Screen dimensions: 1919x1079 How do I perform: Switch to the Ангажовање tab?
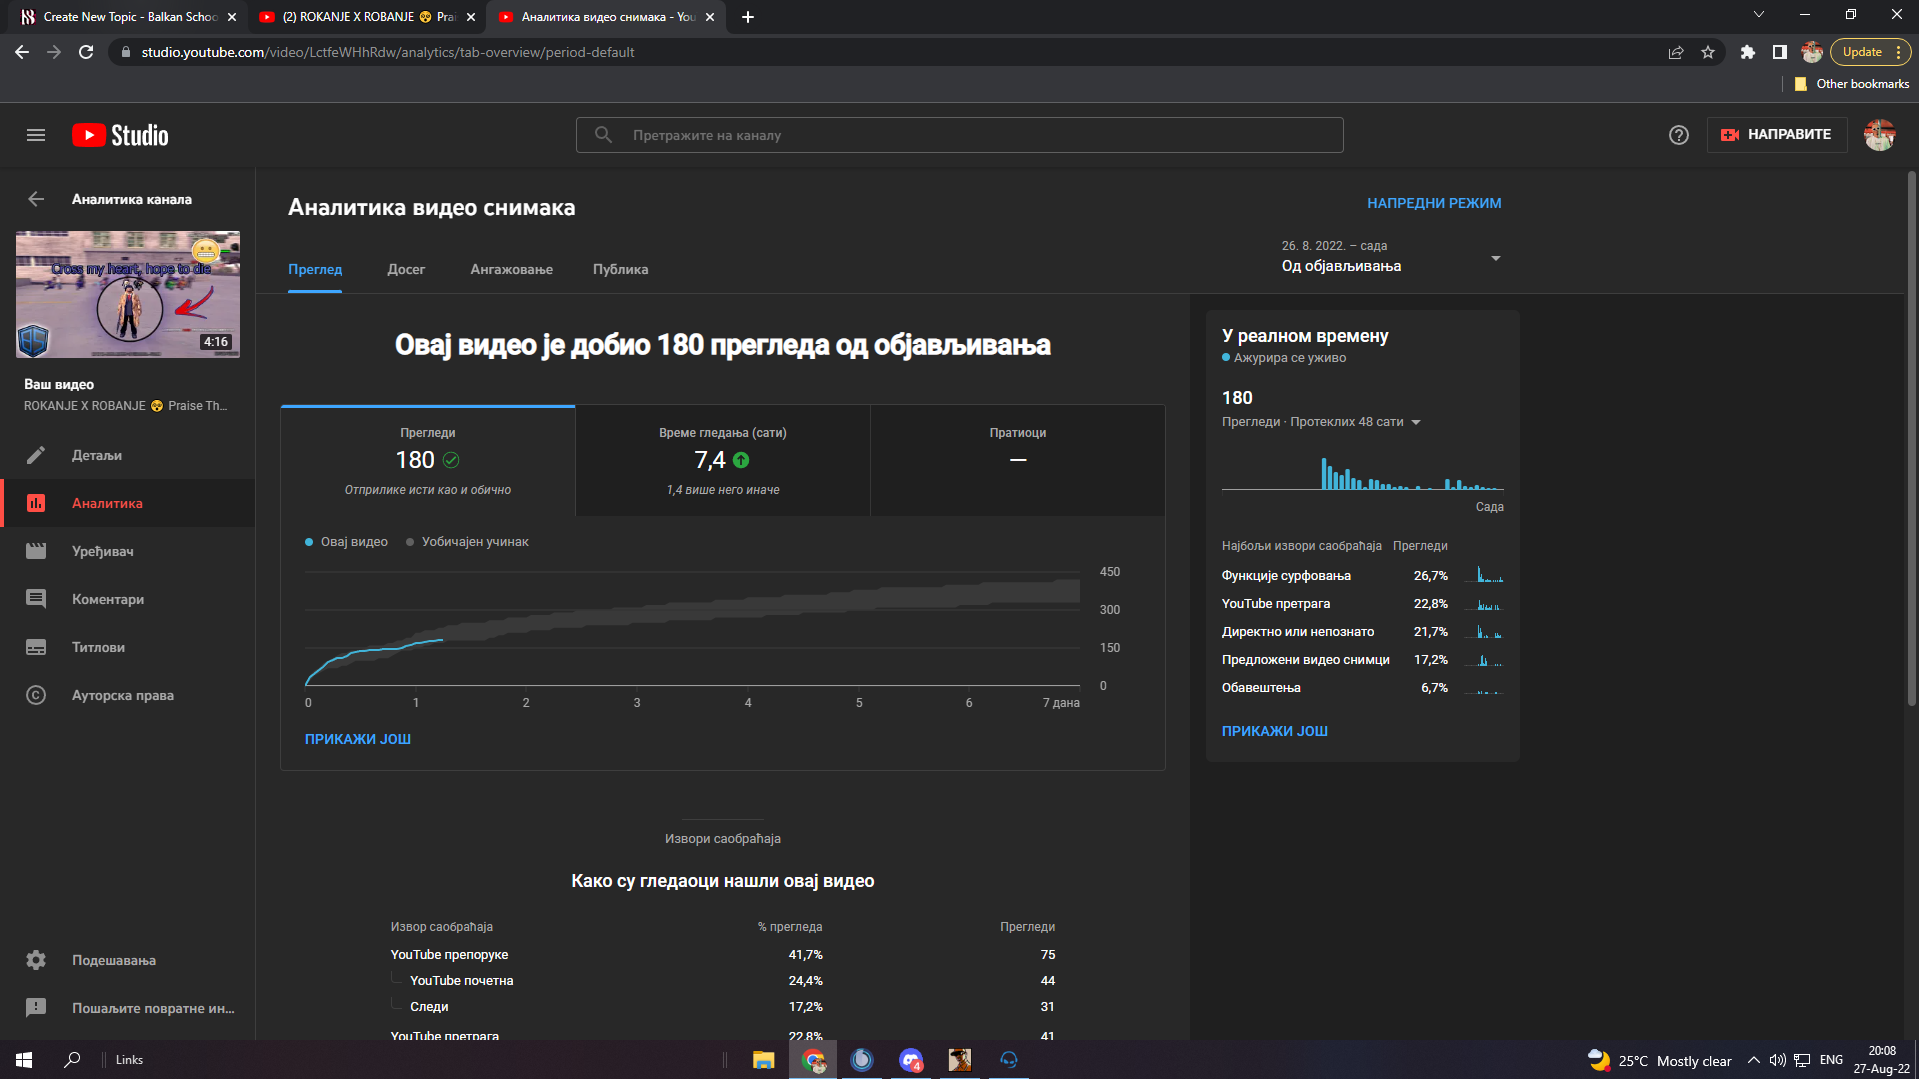pyautogui.click(x=511, y=269)
